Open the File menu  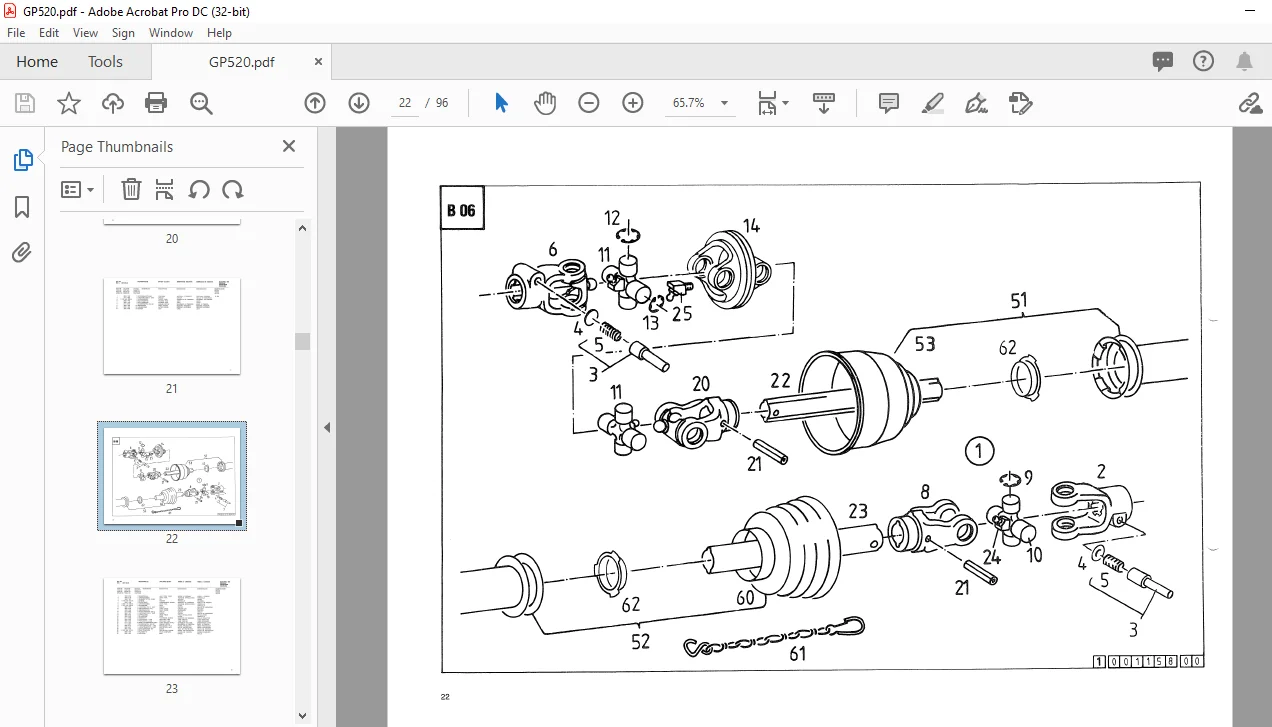click(x=16, y=33)
